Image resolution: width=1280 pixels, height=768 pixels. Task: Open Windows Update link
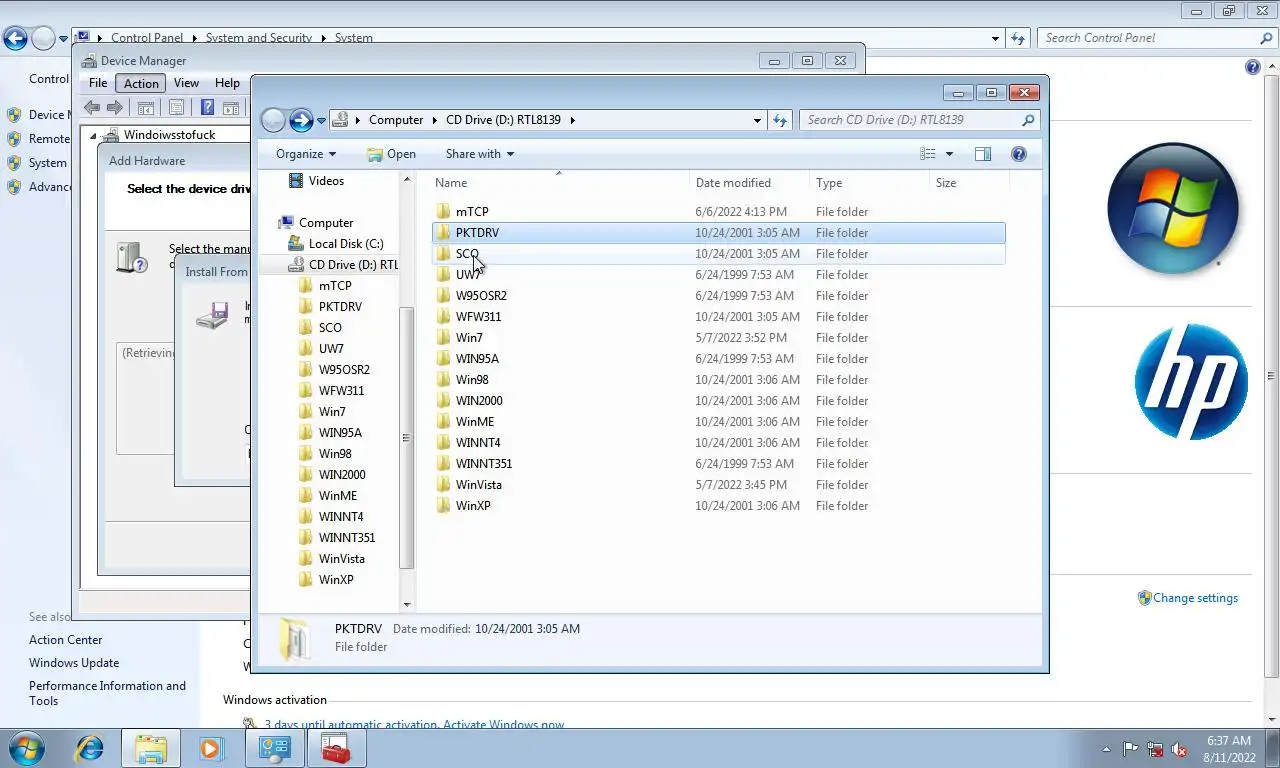(x=74, y=663)
